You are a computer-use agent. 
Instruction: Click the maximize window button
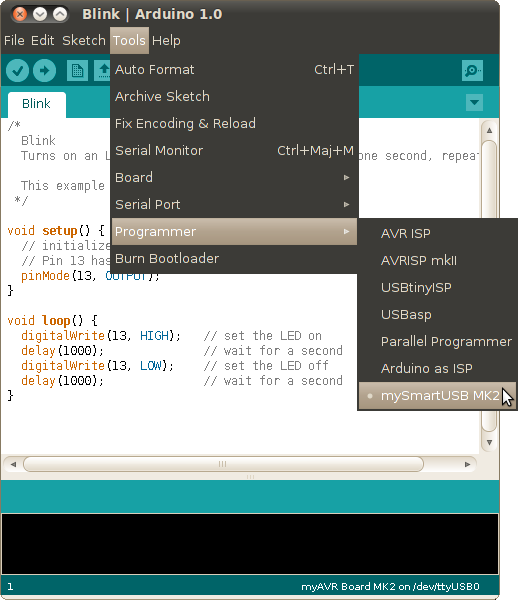coord(60,15)
